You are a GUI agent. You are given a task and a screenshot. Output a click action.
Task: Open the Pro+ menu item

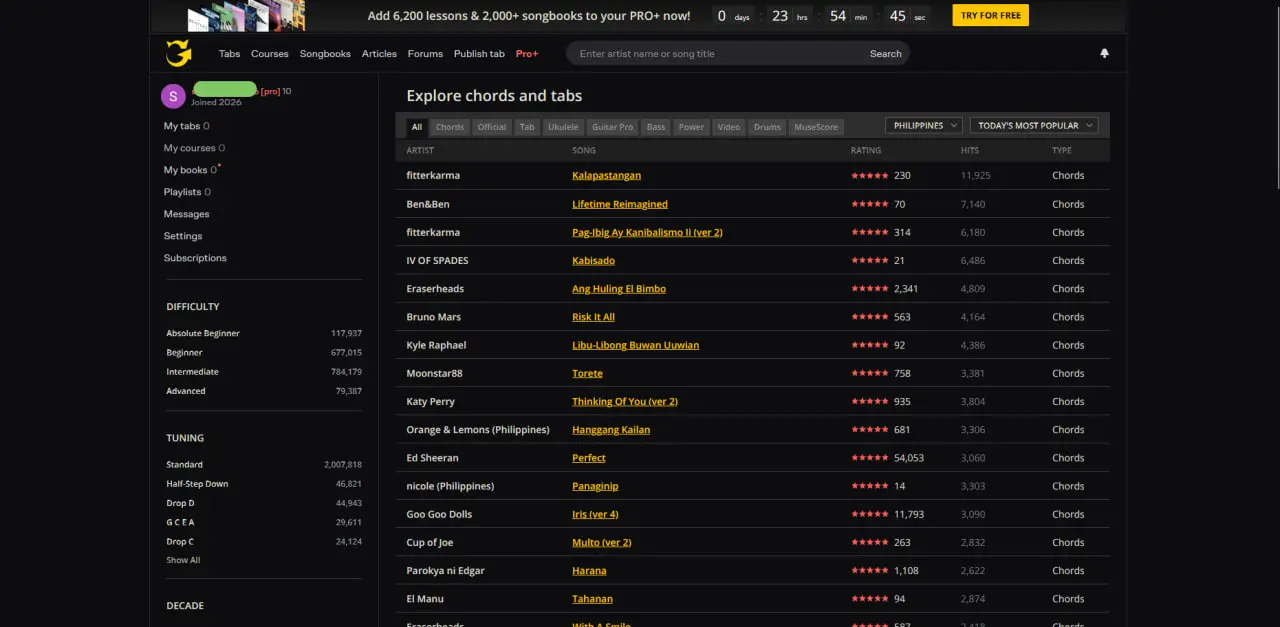tap(527, 54)
